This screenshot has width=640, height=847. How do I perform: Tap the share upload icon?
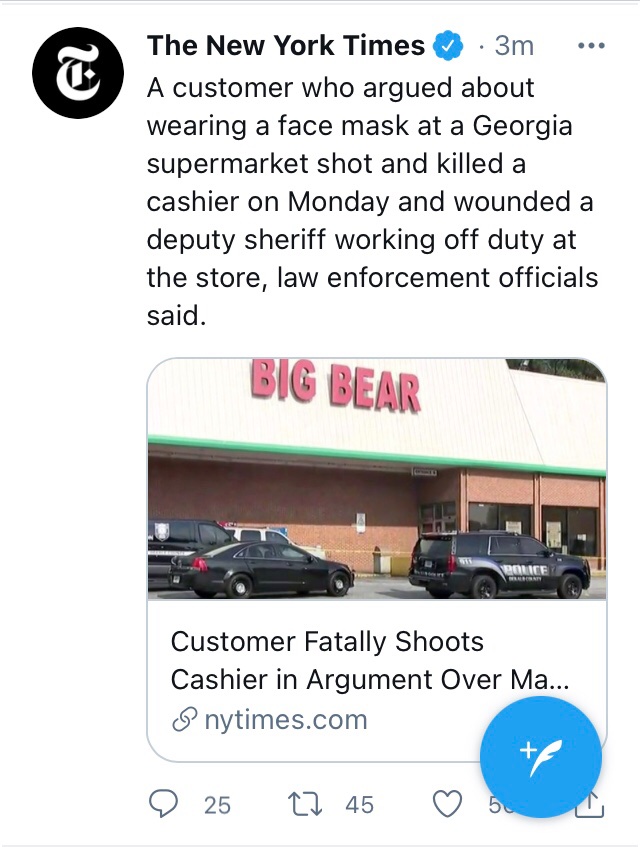point(590,804)
